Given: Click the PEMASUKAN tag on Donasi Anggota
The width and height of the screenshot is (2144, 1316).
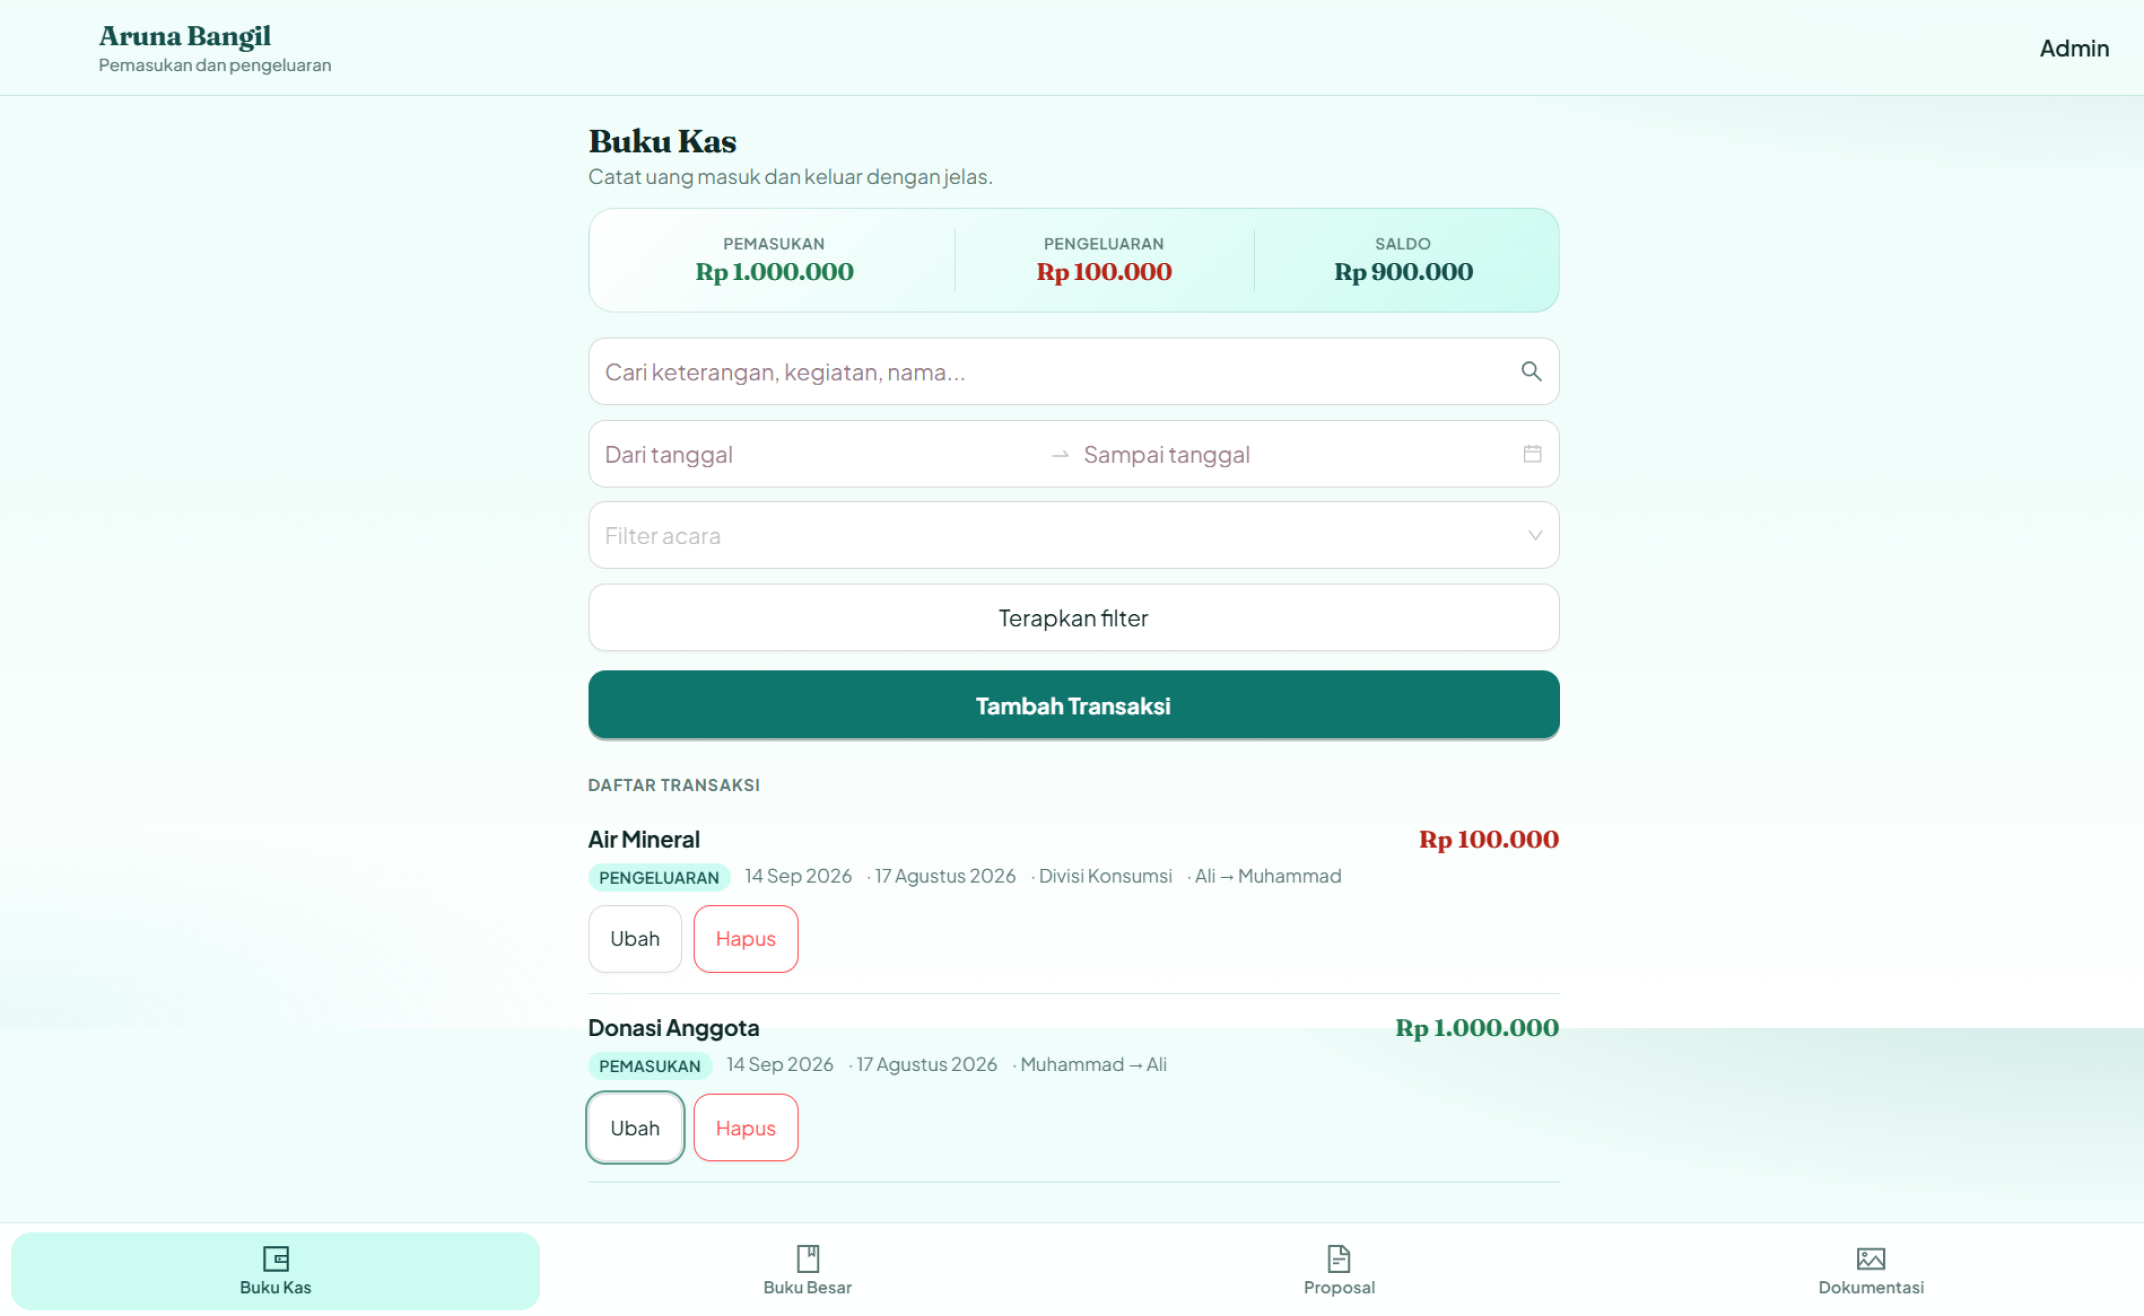Looking at the screenshot, I should click(x=650, y=1066).
